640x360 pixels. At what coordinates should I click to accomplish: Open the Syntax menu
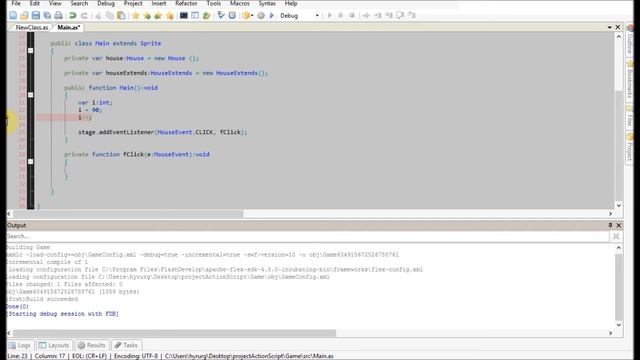coord(267,3)
